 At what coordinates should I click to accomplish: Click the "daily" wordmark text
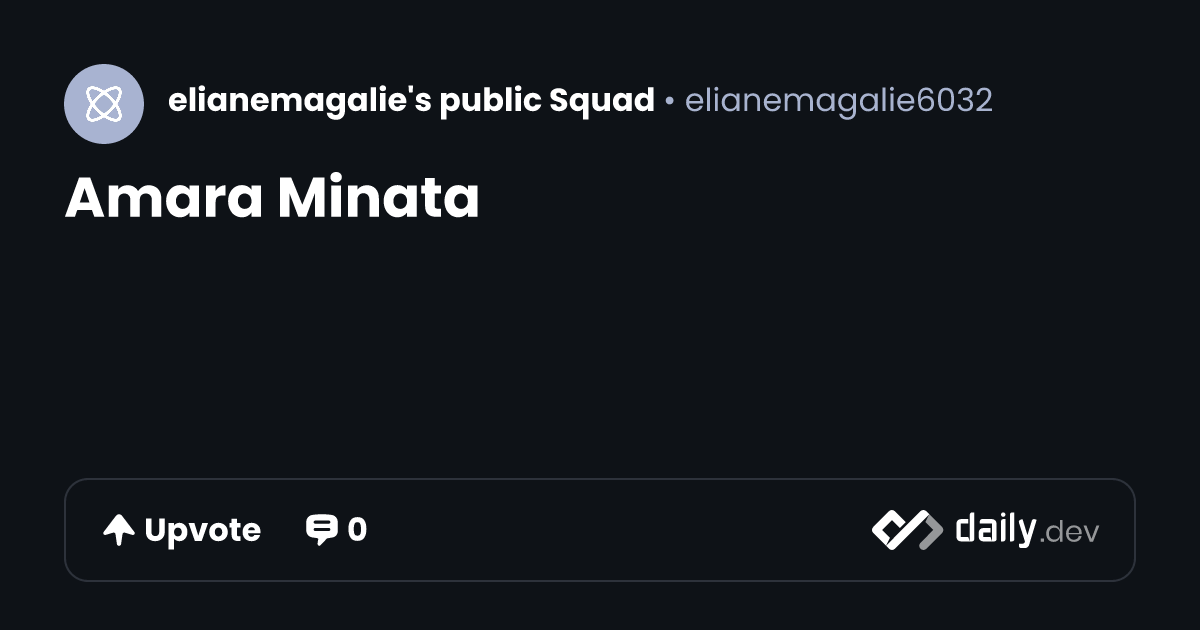click(995, 528)
